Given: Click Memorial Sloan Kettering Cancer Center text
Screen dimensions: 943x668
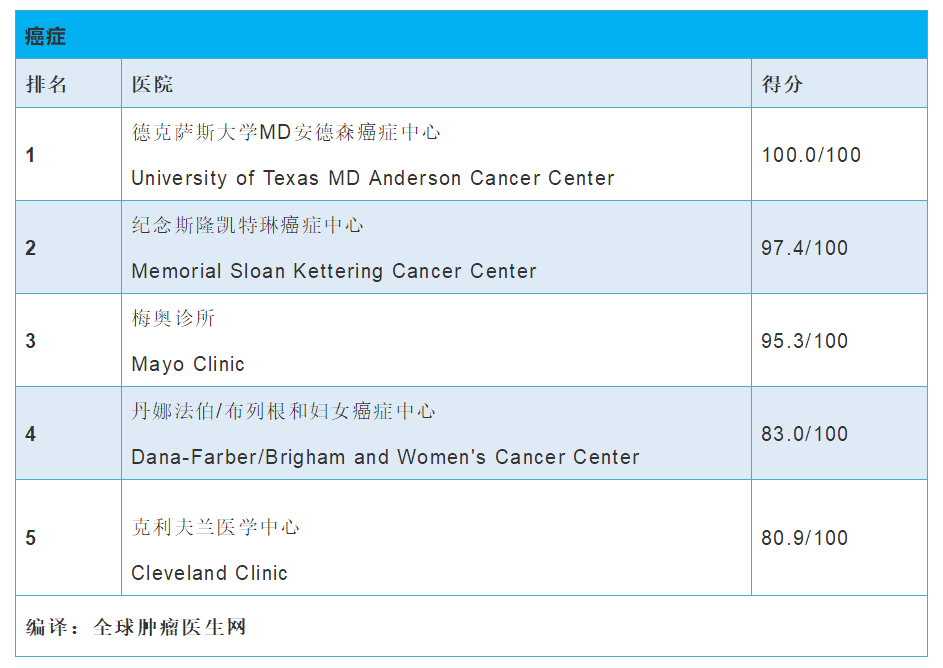Looking at the screenshot, I should (x=334, y=272).
